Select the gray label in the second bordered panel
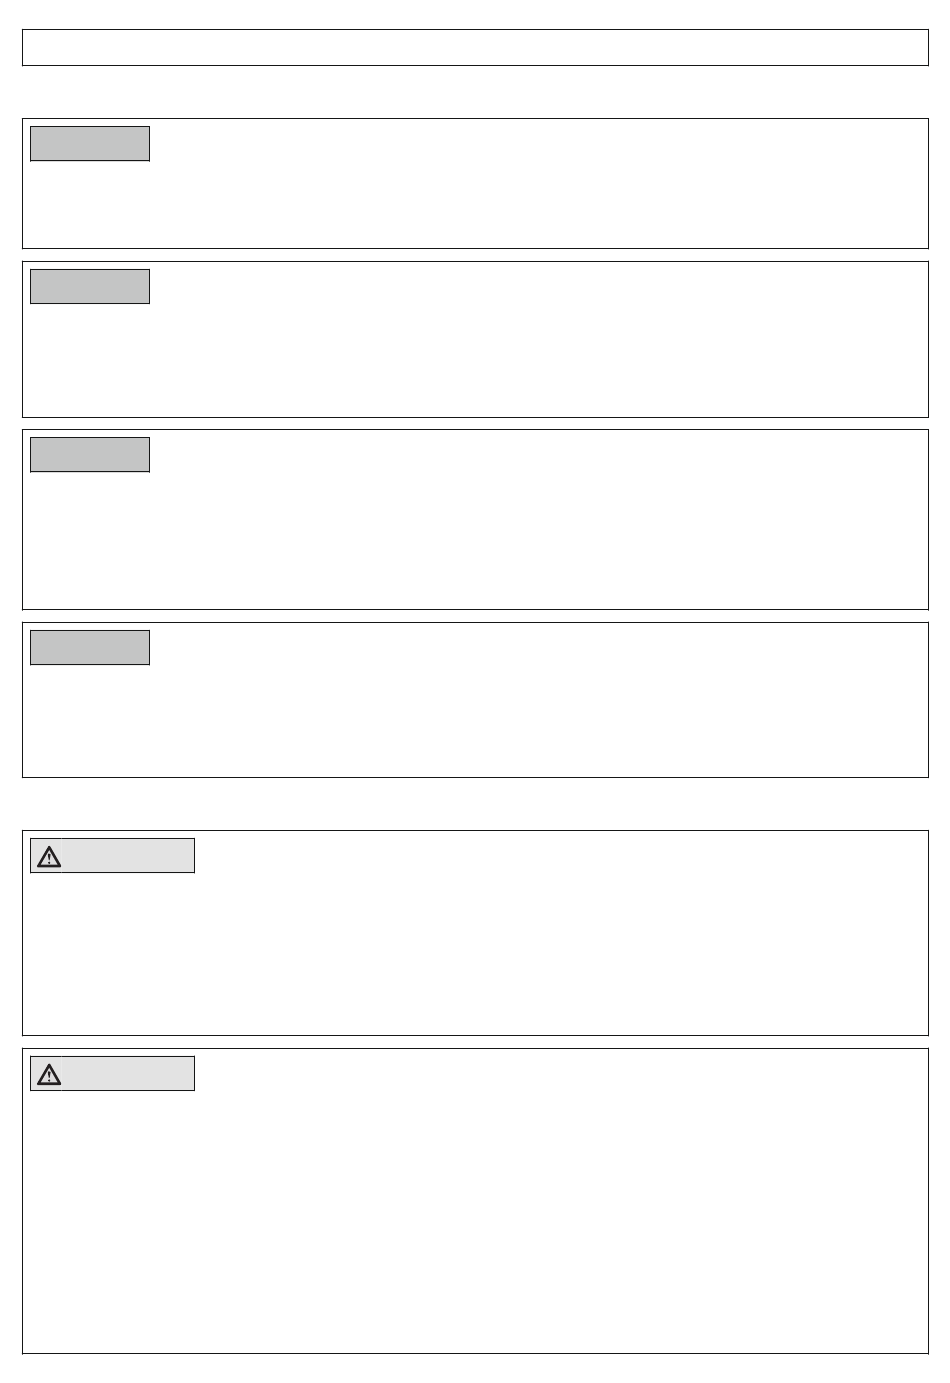Image resolution: width=950 pixels, height=1383 pixels. (x=90, y=287)
